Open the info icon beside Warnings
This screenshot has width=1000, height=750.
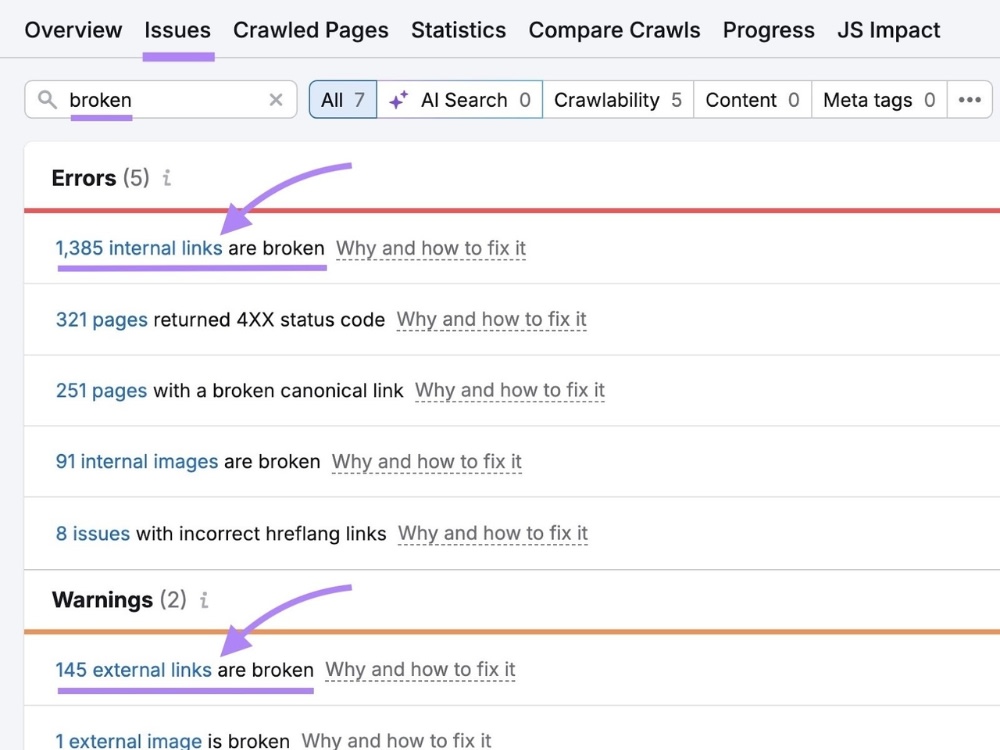click(204, 599)
